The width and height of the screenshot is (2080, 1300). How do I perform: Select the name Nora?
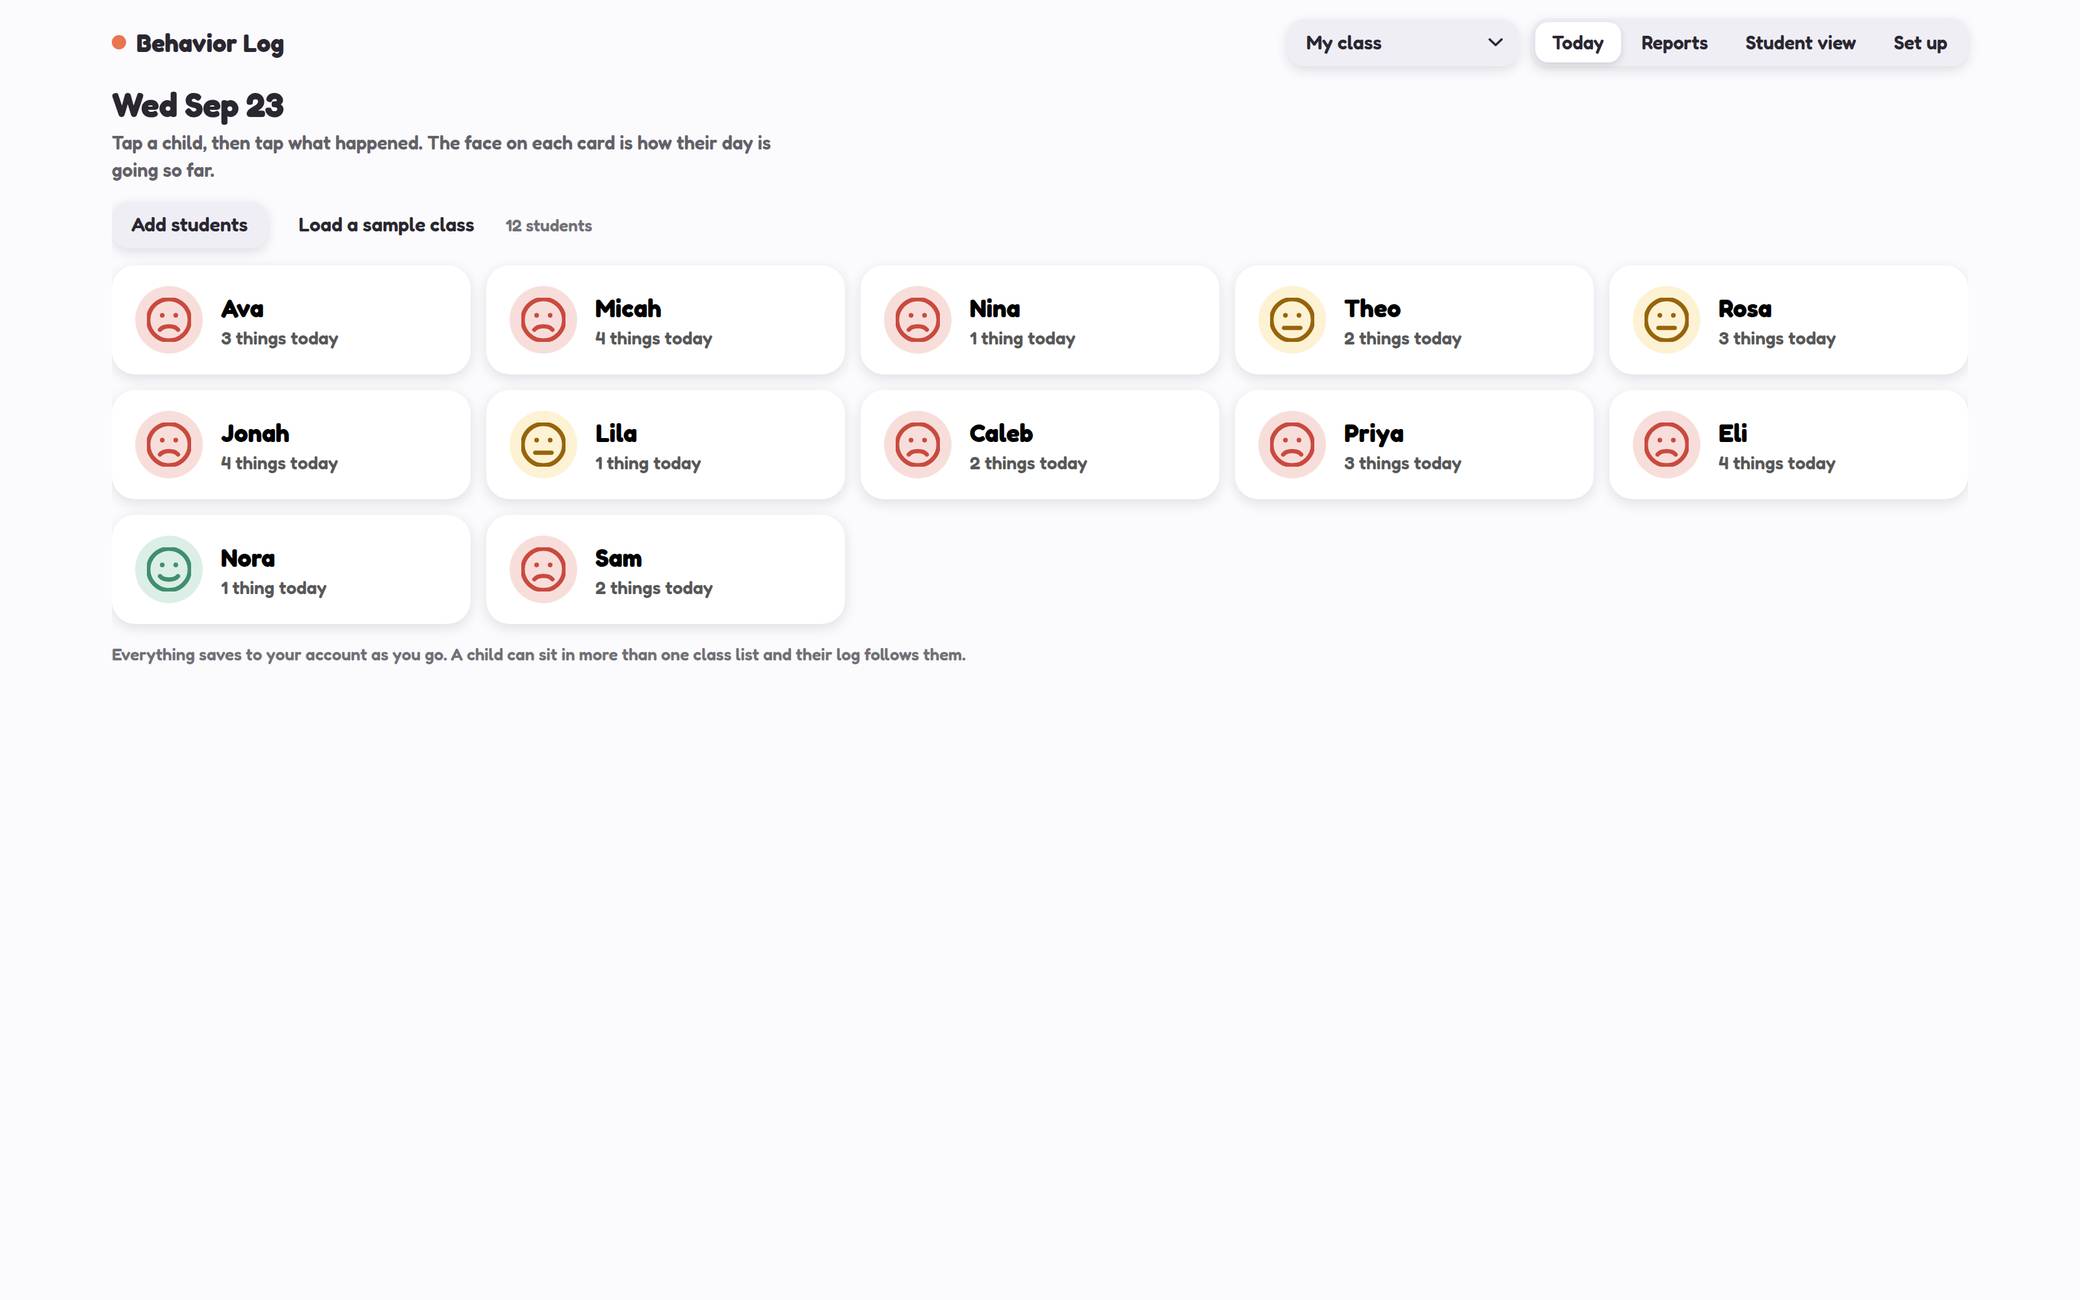pos(247,559)
